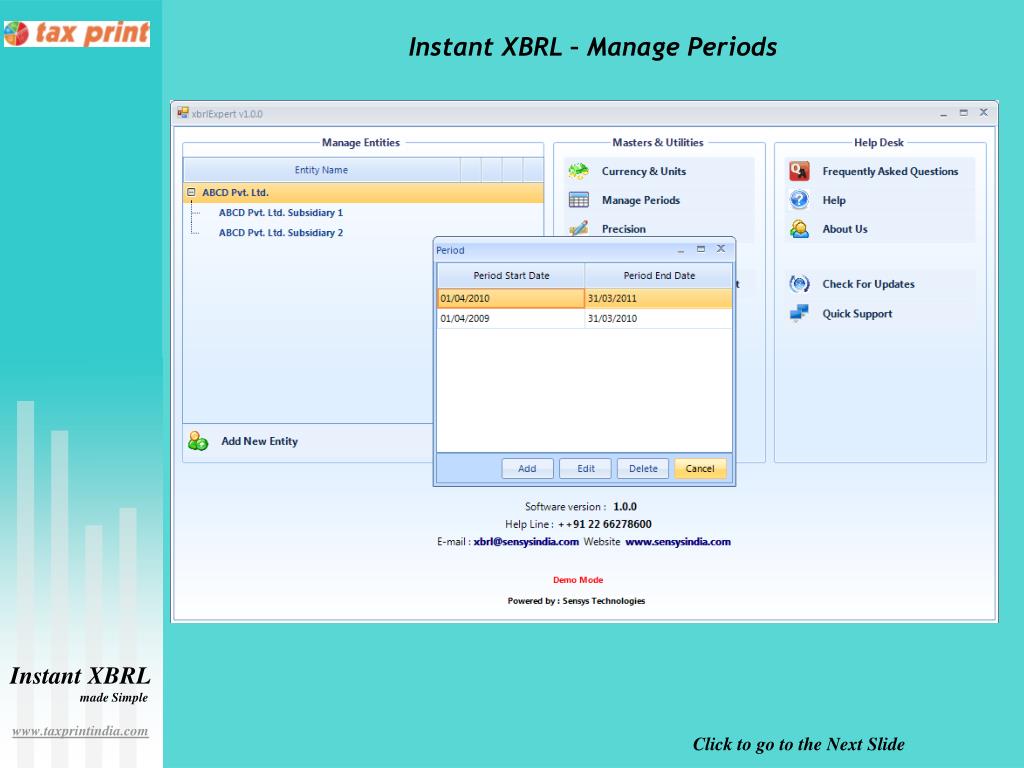Click Add button in Period dialog

pos(527,468)
